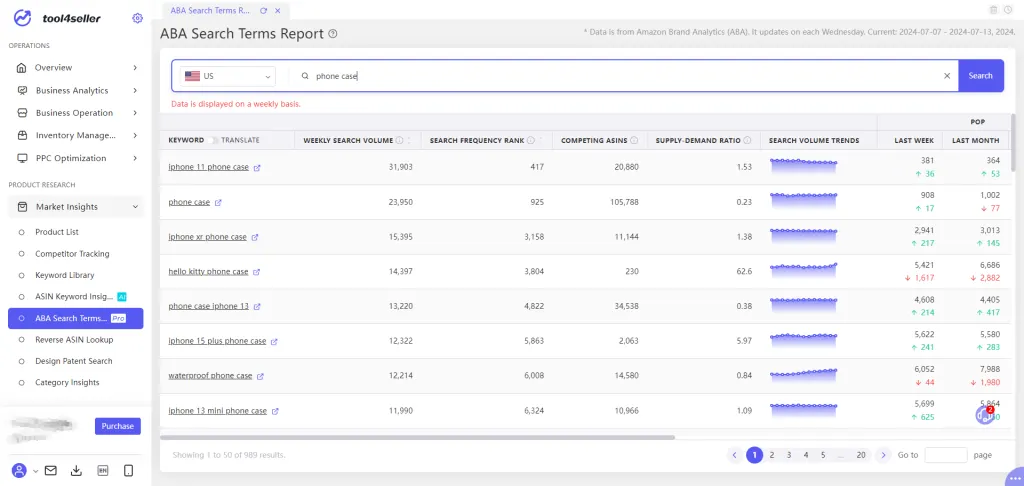Viewport: 1024px width, 486px height.
Task: Sort by Weekly Search Volume arrows
Action: (x=409, y=140)
